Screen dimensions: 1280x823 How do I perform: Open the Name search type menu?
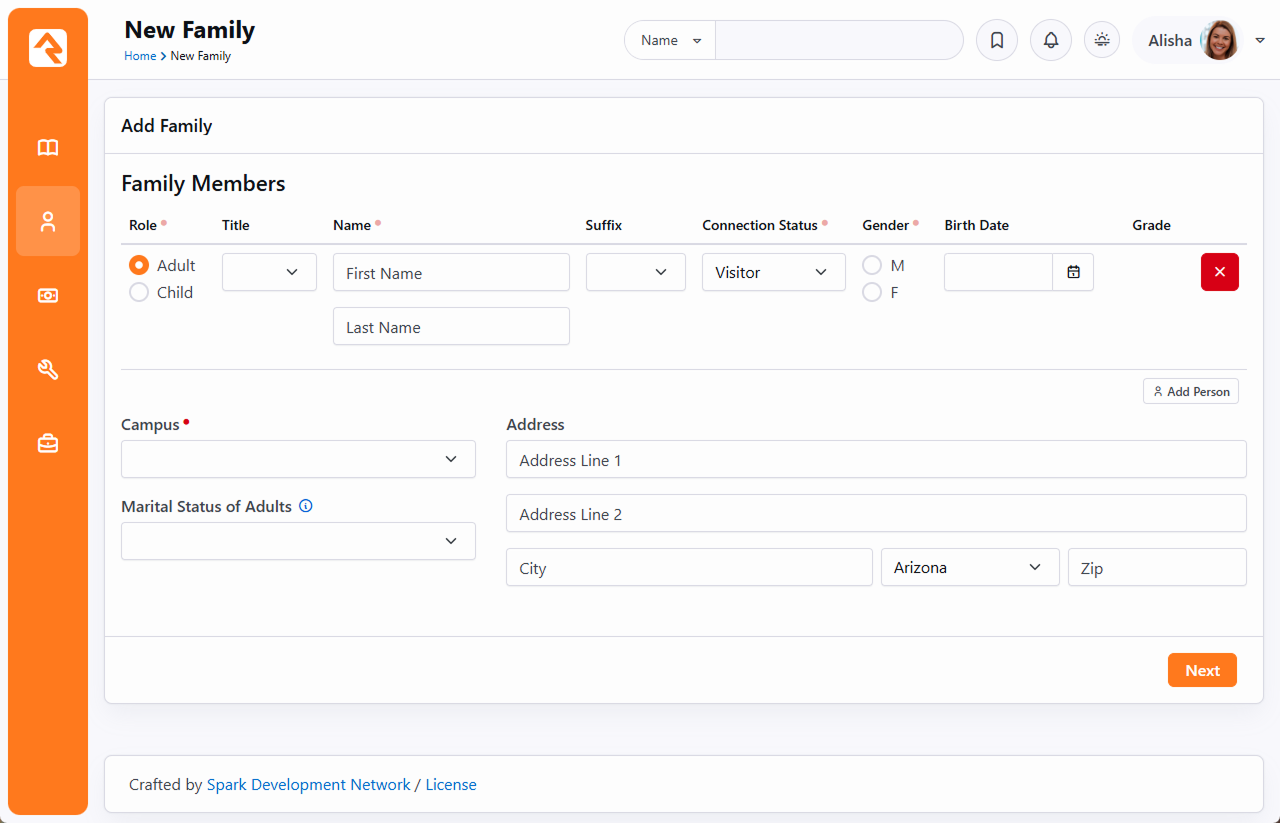[670, 41]
